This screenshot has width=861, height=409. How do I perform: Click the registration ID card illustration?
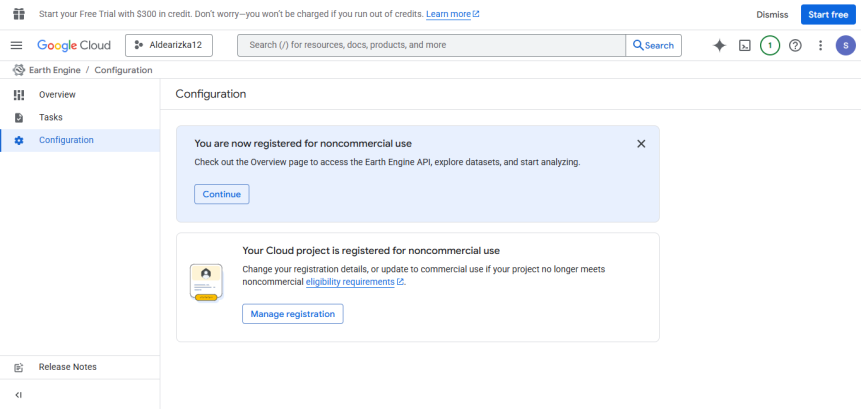(206, 283)
